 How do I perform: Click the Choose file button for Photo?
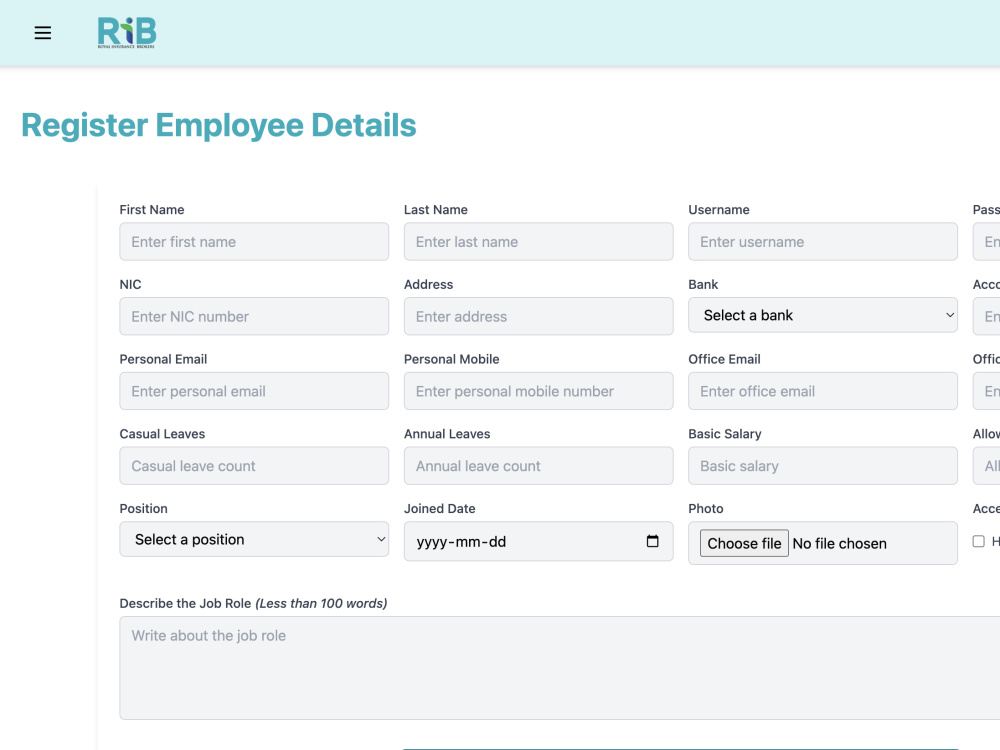(x=744, y=543)
